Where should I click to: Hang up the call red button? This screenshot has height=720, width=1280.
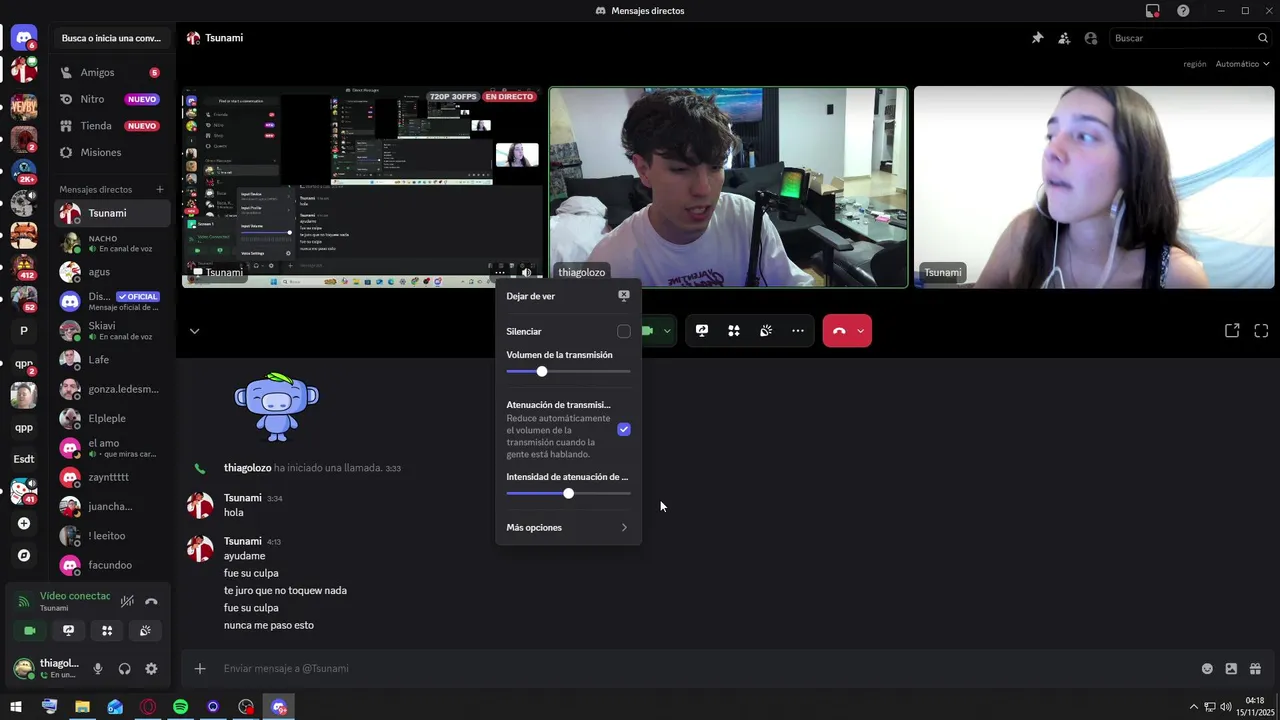(838, 331)
